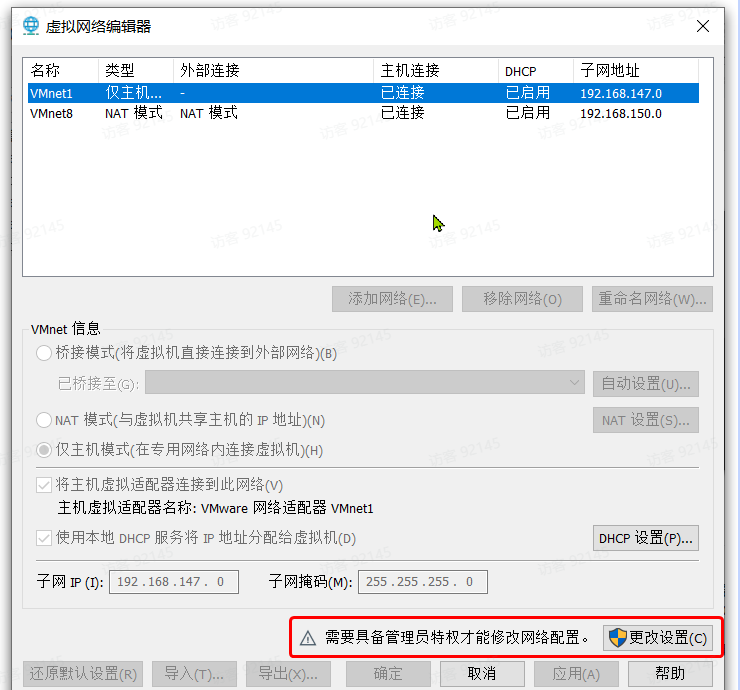Screen dimensions: 740x690
Task: Click 移除网络(O) button
Action: point(522,299)
